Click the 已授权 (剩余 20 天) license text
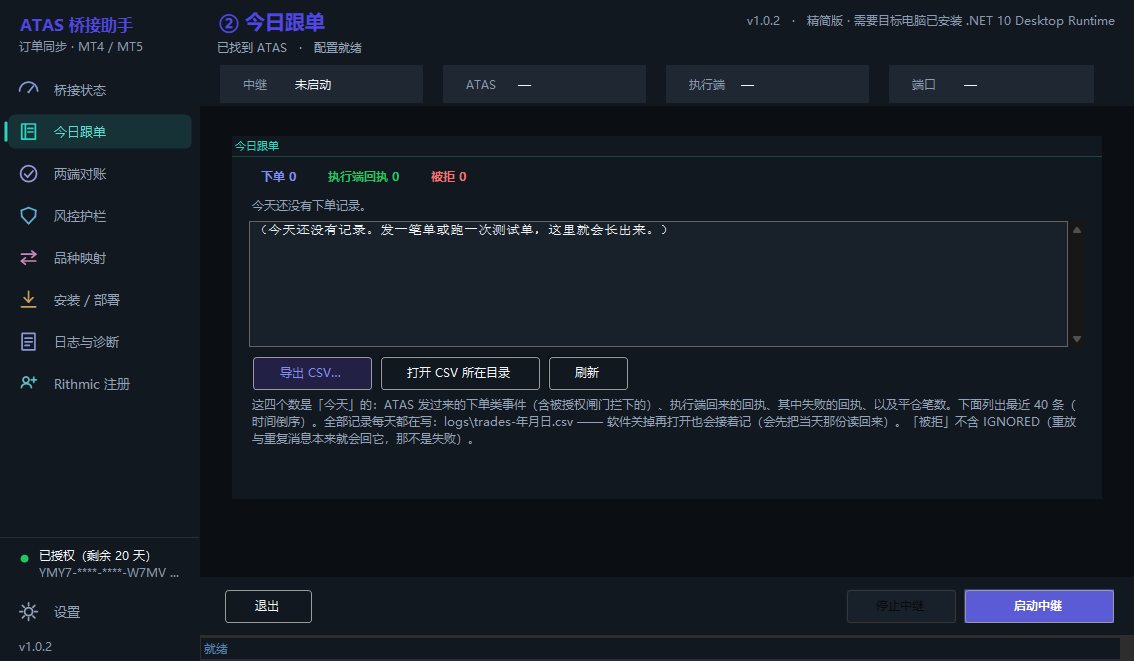1134x661 pixels. [x=95, y=555]
